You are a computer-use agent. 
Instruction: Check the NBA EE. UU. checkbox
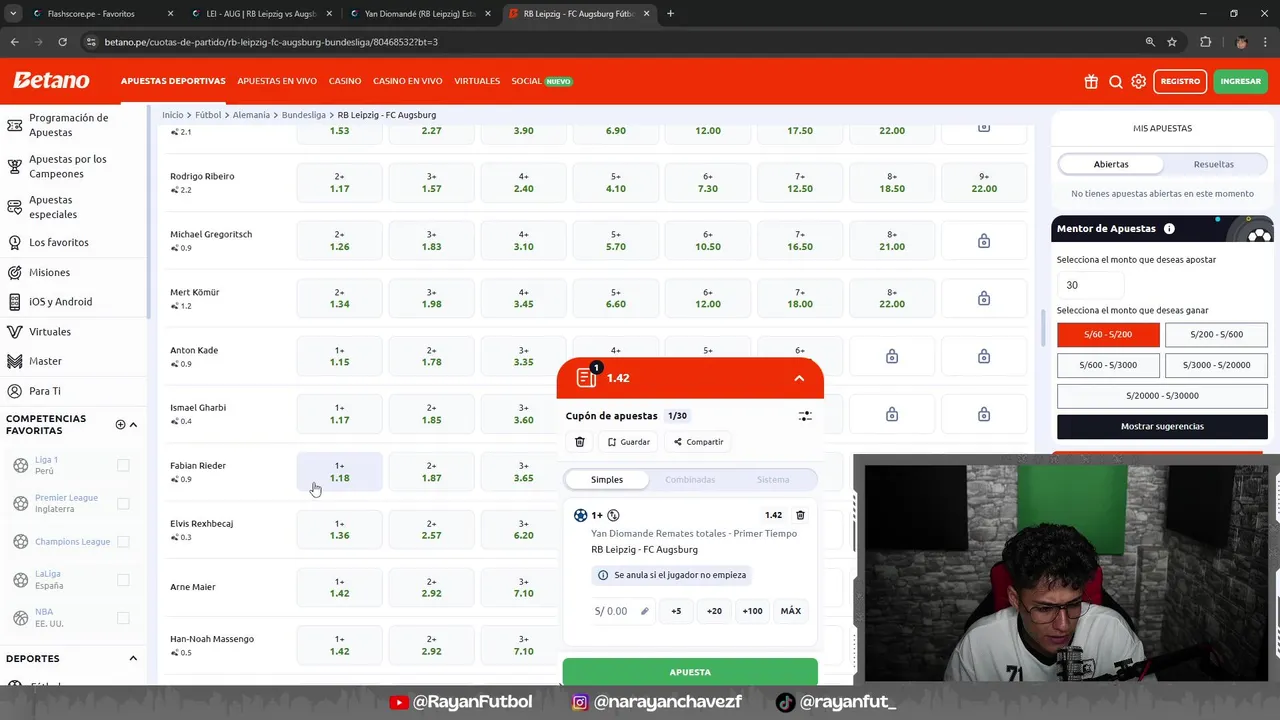(123, 618)
